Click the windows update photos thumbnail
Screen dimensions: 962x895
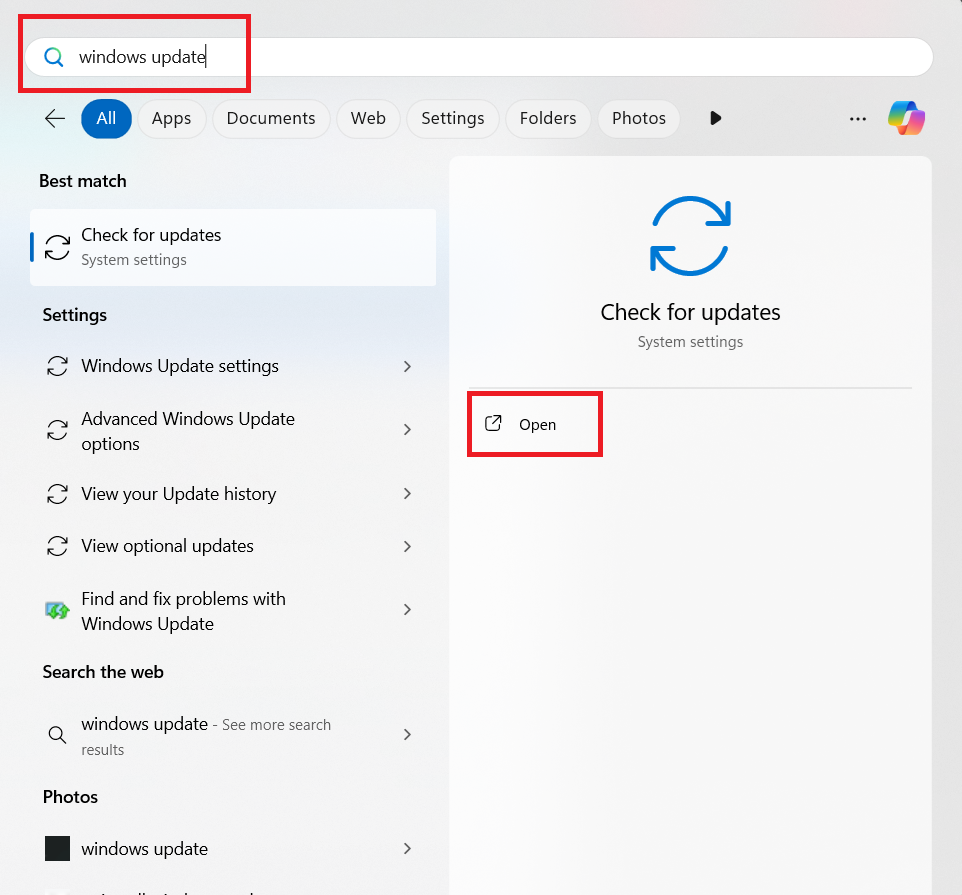pyautogui.click(x=57, y=848)
